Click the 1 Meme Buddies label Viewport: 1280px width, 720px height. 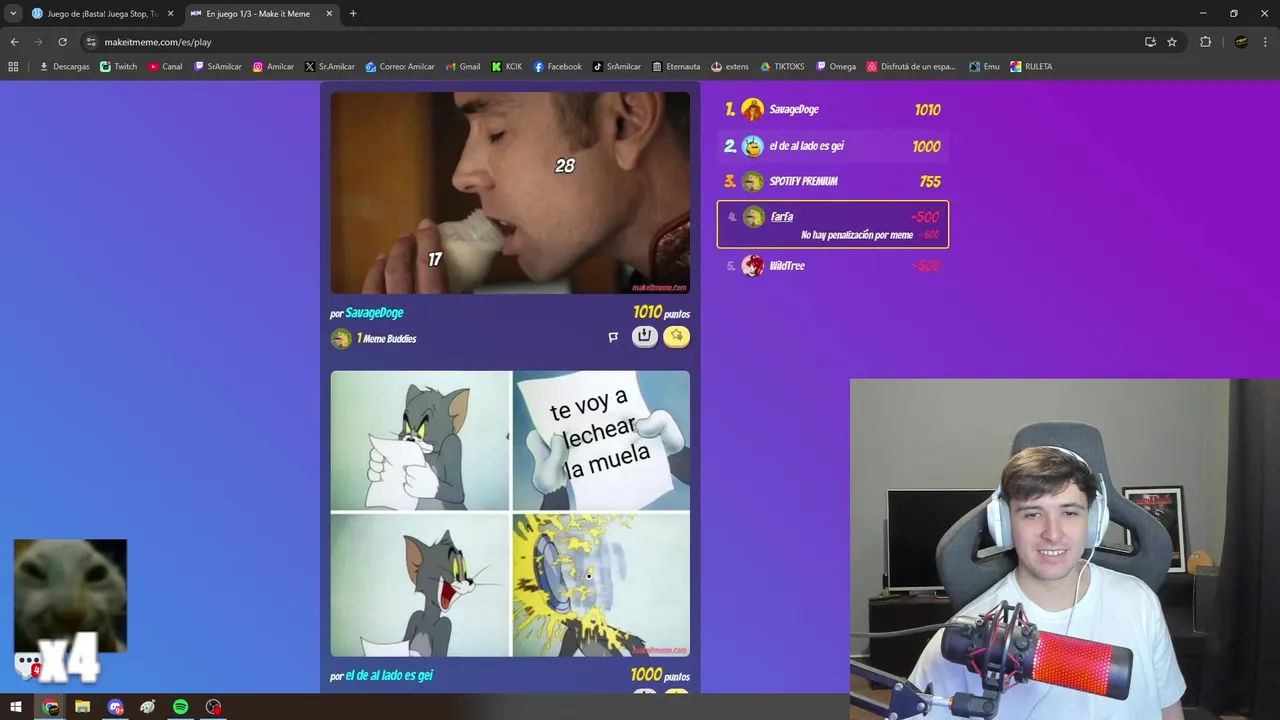387,339
